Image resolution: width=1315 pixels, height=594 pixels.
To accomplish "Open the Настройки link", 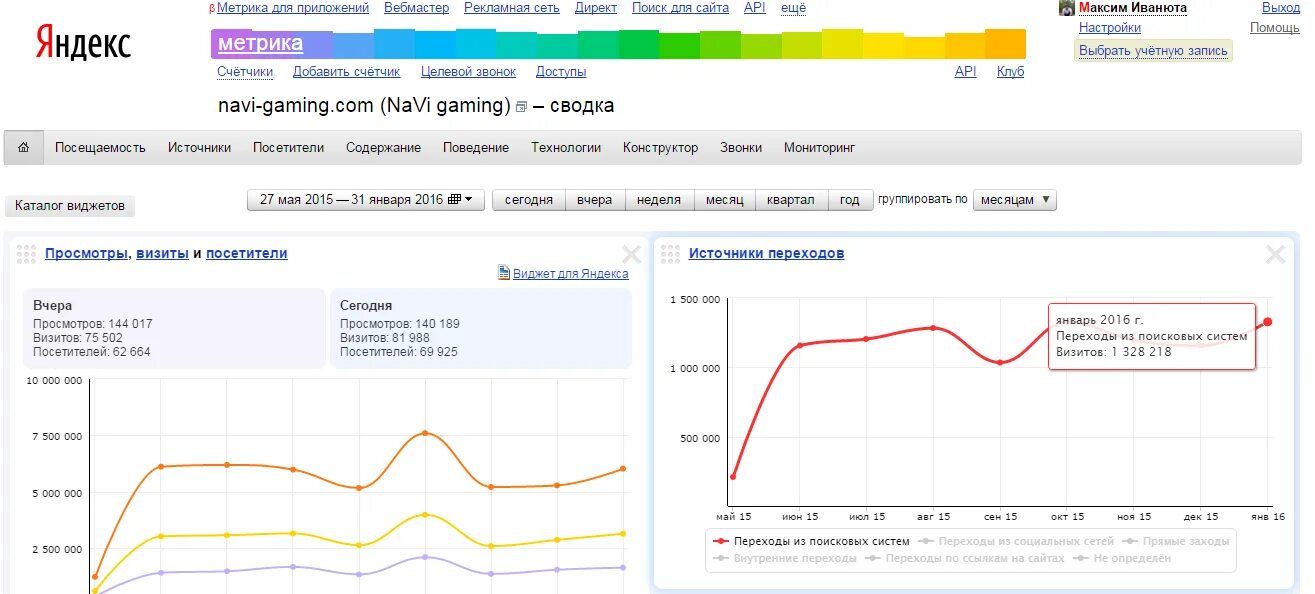I will (1110, 28).
